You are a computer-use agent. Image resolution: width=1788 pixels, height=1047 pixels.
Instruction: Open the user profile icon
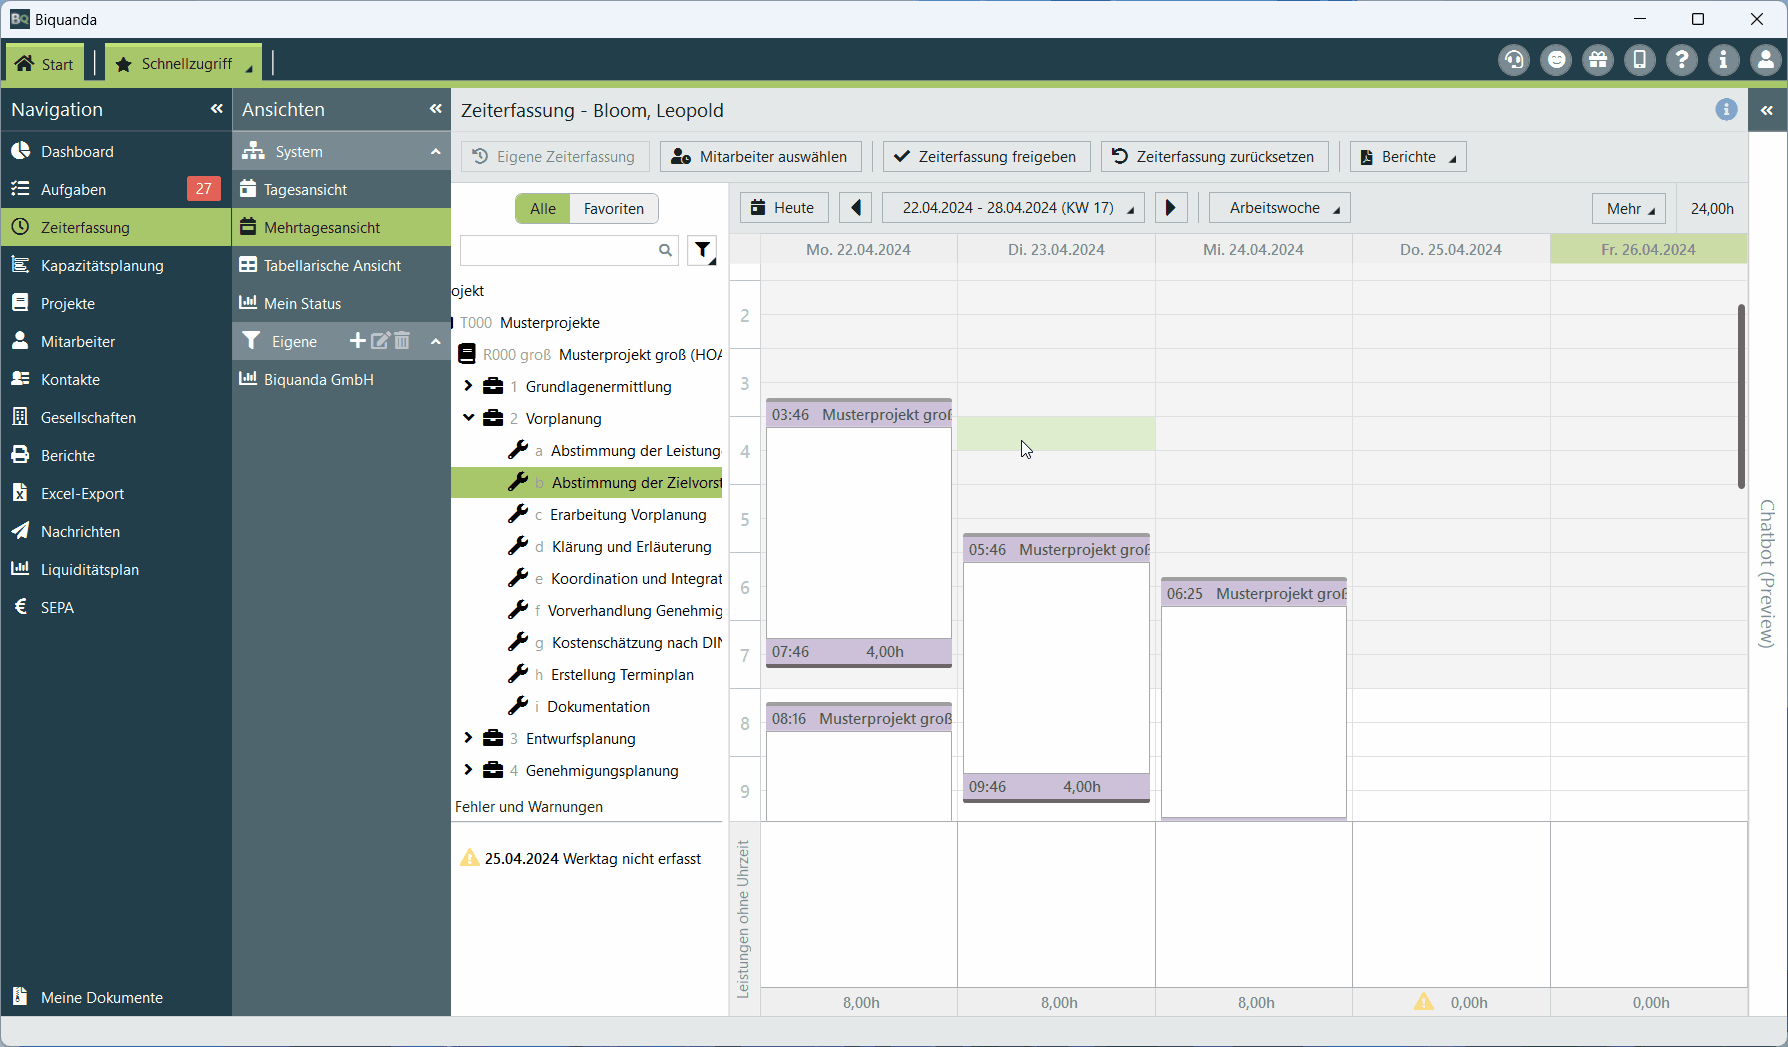[1766, 61]
